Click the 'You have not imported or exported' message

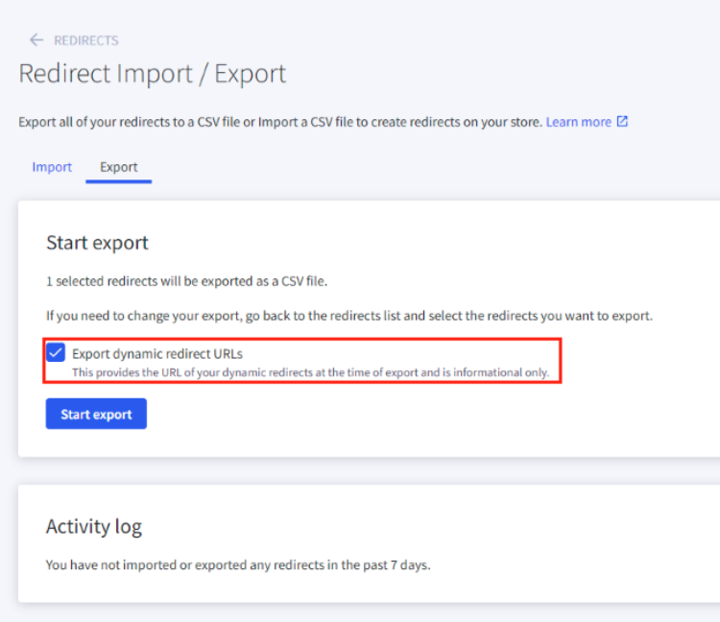tap(238, 565)
